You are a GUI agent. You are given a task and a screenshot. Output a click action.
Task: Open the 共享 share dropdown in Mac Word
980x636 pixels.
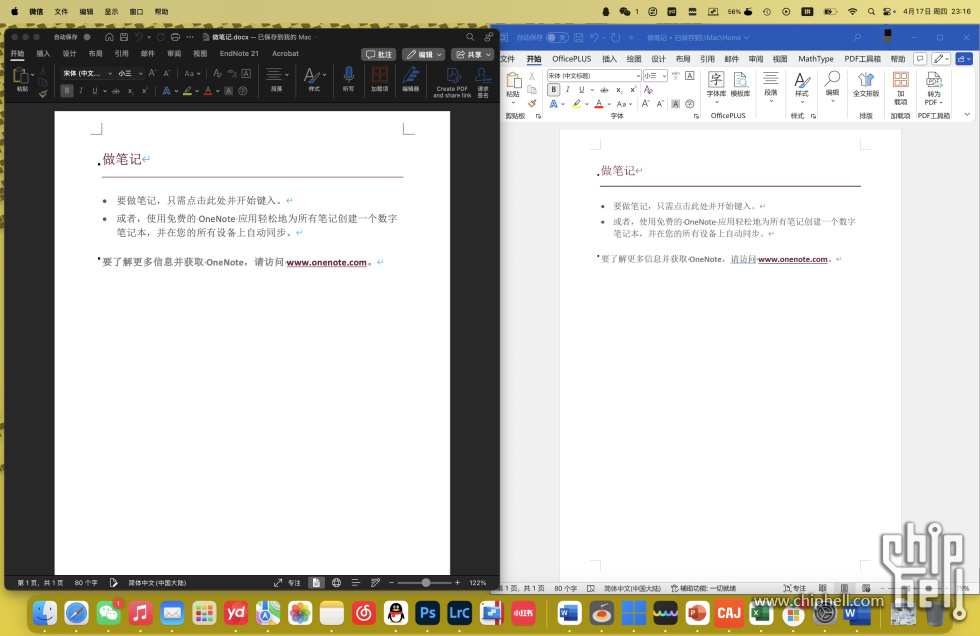click(x=472, y=54)
